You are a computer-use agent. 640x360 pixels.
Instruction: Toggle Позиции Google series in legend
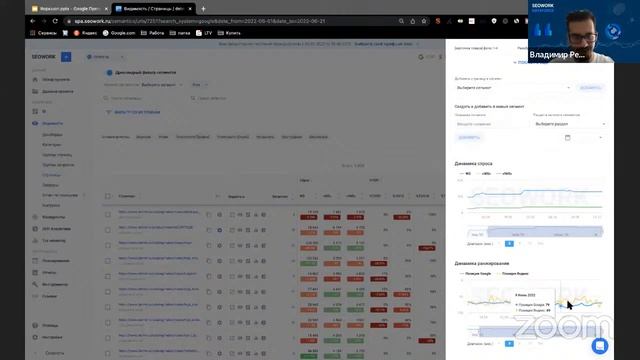[x=475, y=273]
